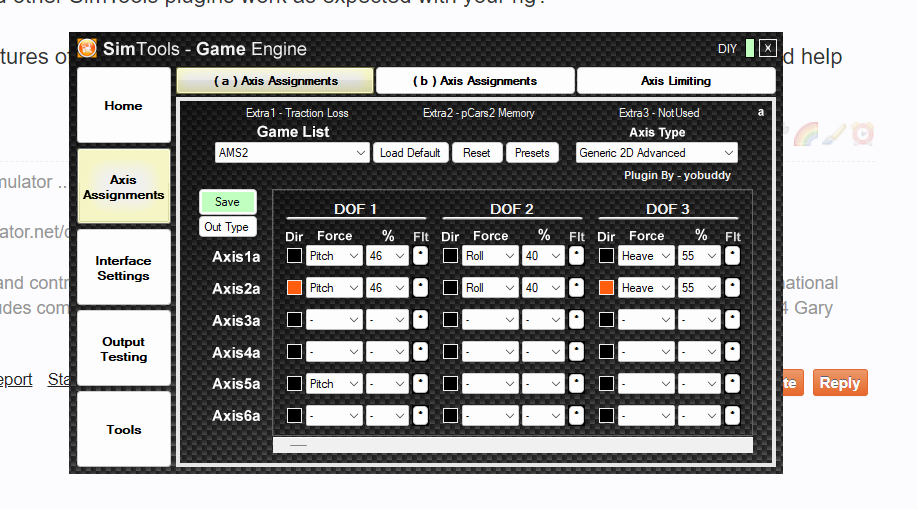Open Axis1a DOF 3 filter button
This screenshot has width=918, height=509.
click(x=732, y=256)
